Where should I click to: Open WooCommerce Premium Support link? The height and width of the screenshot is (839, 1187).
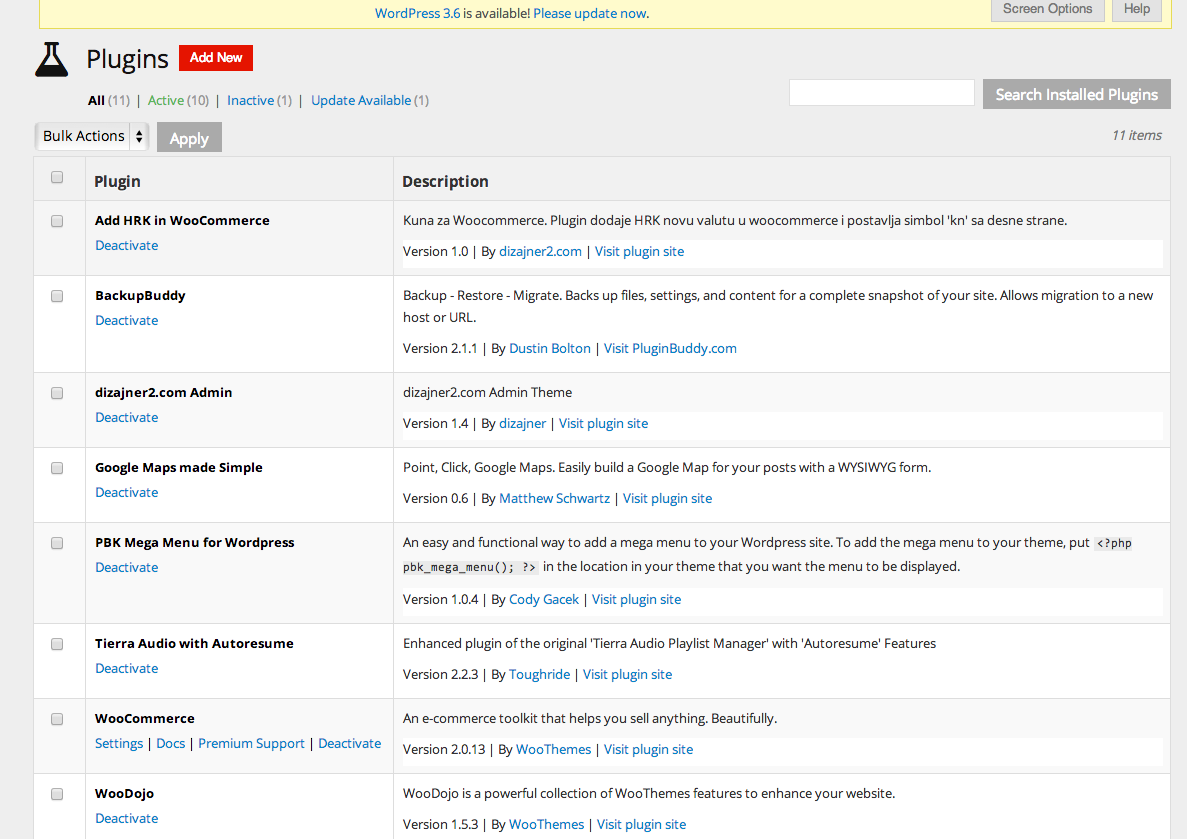click(x=251, y=744)
